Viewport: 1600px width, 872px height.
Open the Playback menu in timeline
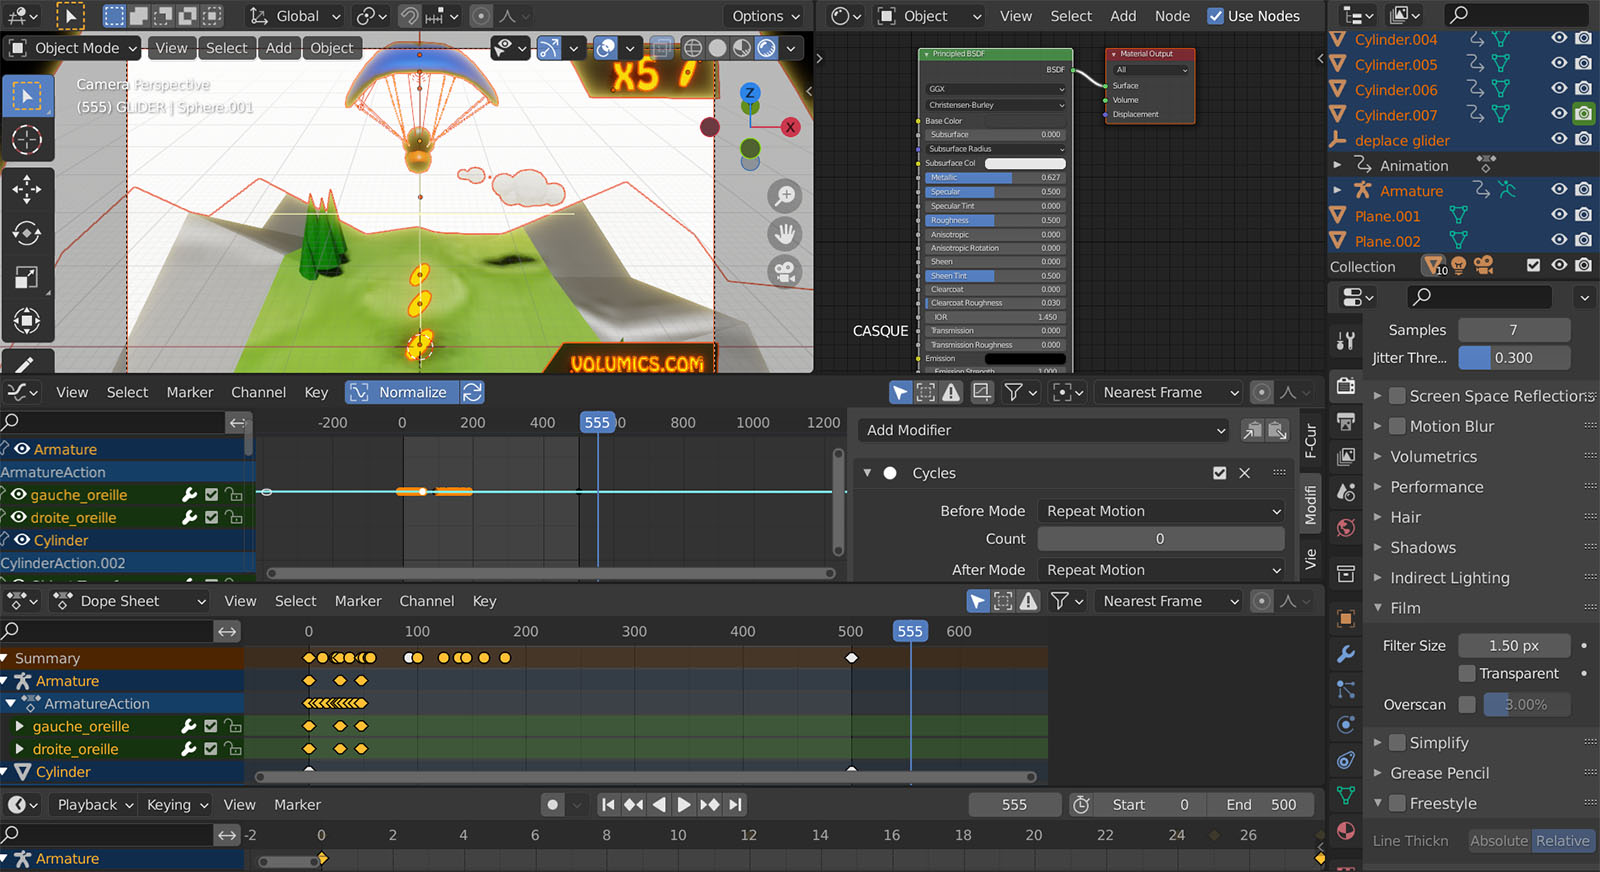(x=88, y=805)
